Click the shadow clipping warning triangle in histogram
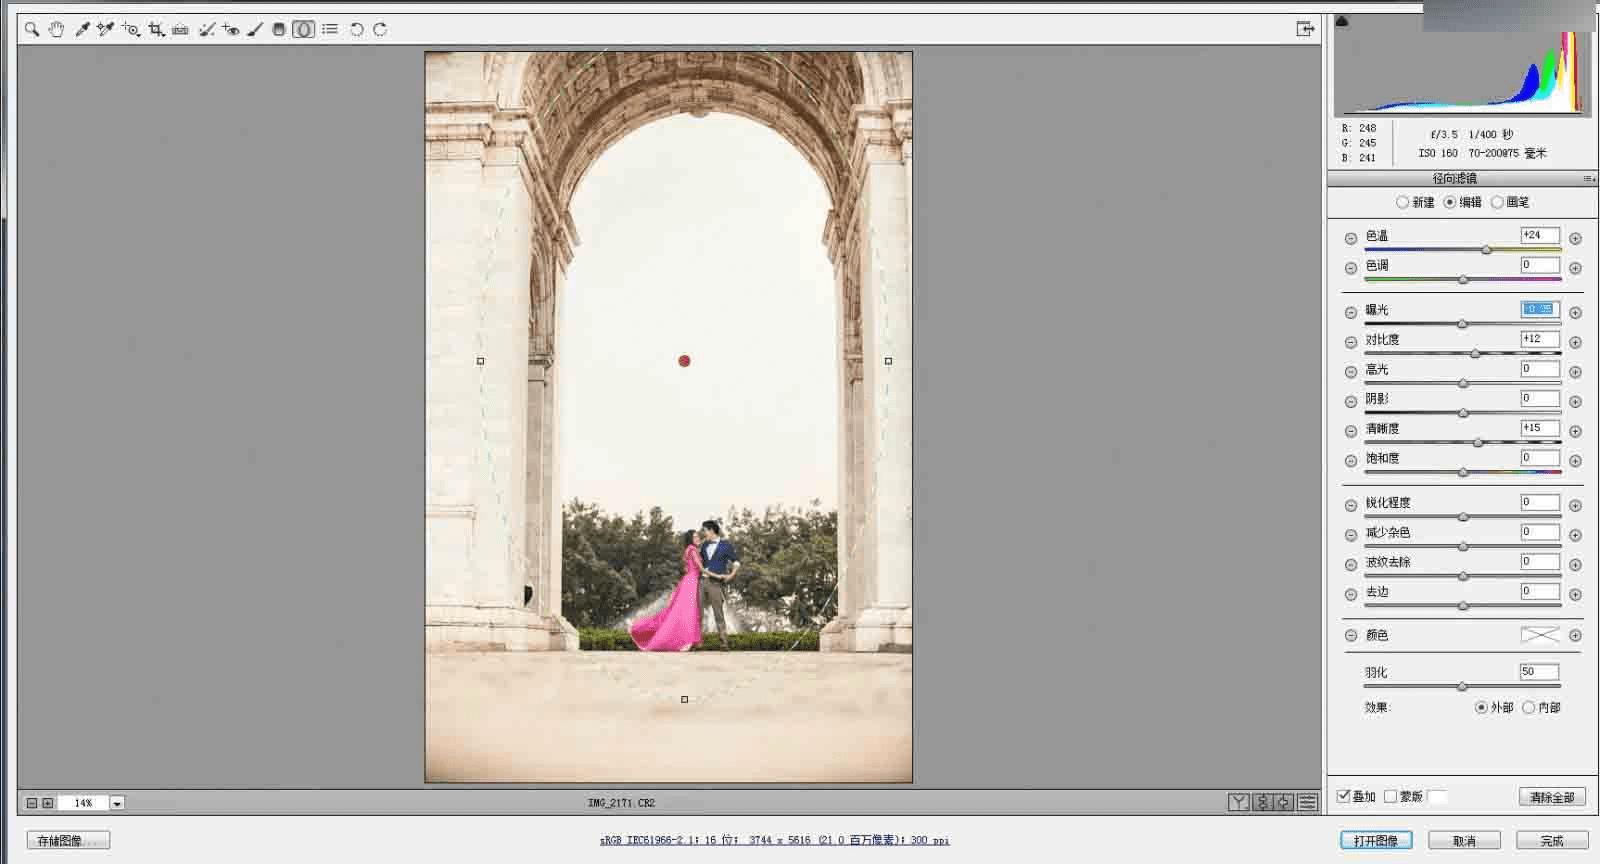Image resolution: width=1600 pixels, height=864 pixels. [1342, 22]
